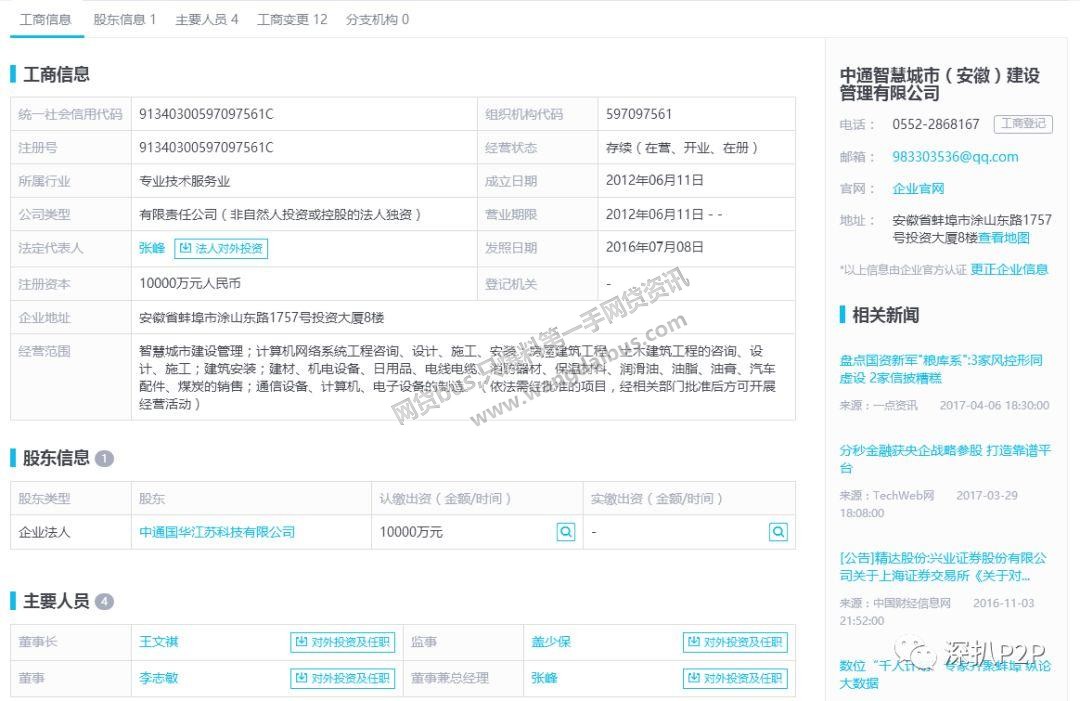The image size is (1080, 701).
Task: Click the 企业地址 row address text
Action: tap(262, 317)
